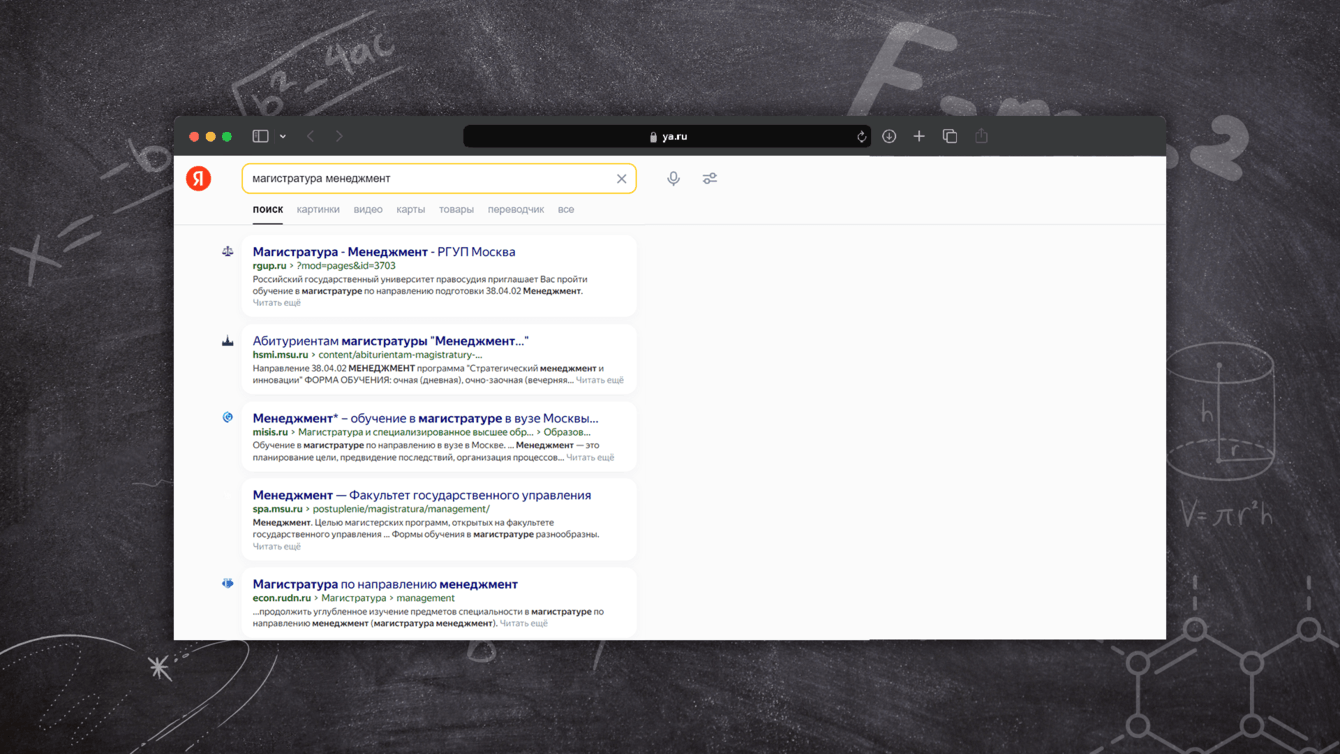Image resolution: width=1340 pixels, height=754 pixels.
Task: Switch to the 'видео' tab
Action: pos(368,210)
